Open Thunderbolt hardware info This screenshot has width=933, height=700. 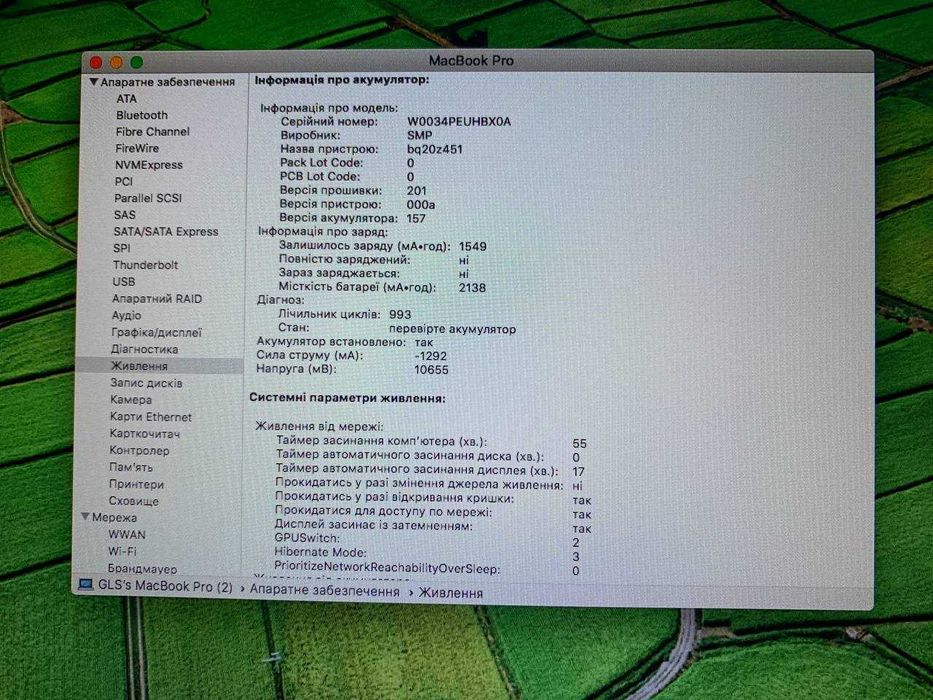pyautogui.click(x=145, y=265)
